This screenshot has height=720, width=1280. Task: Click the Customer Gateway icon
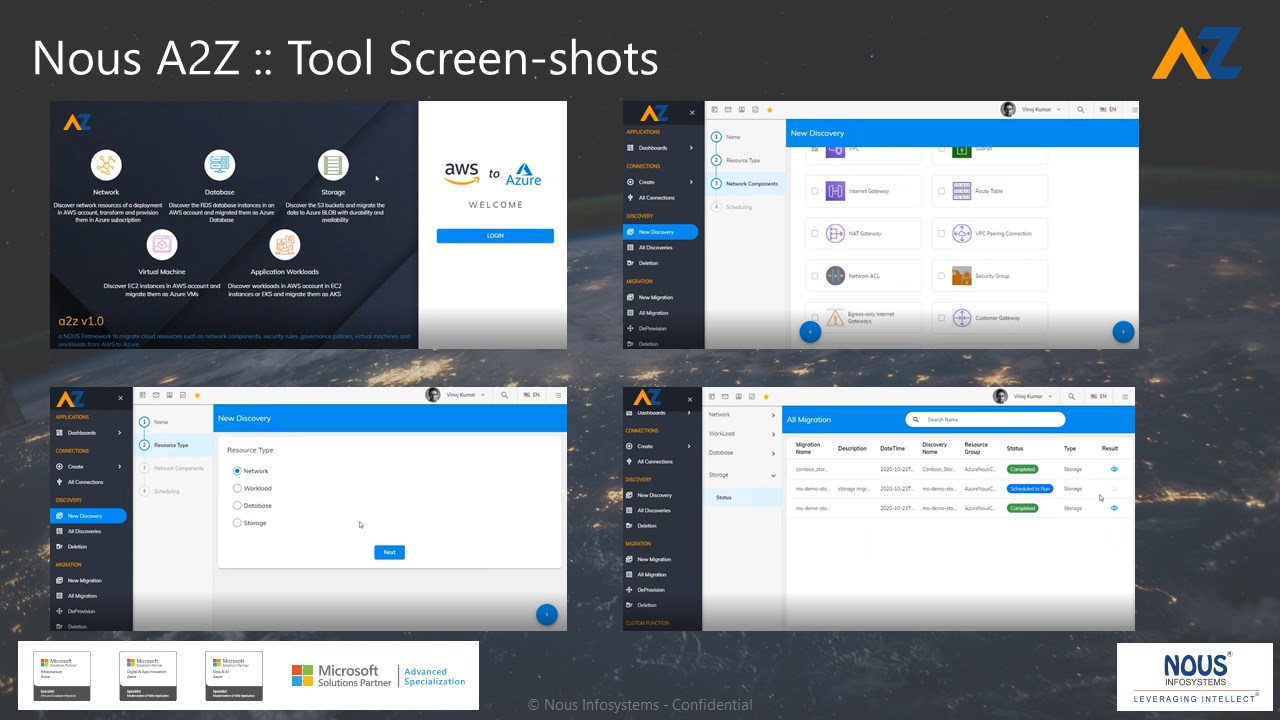tap(962, 318)
